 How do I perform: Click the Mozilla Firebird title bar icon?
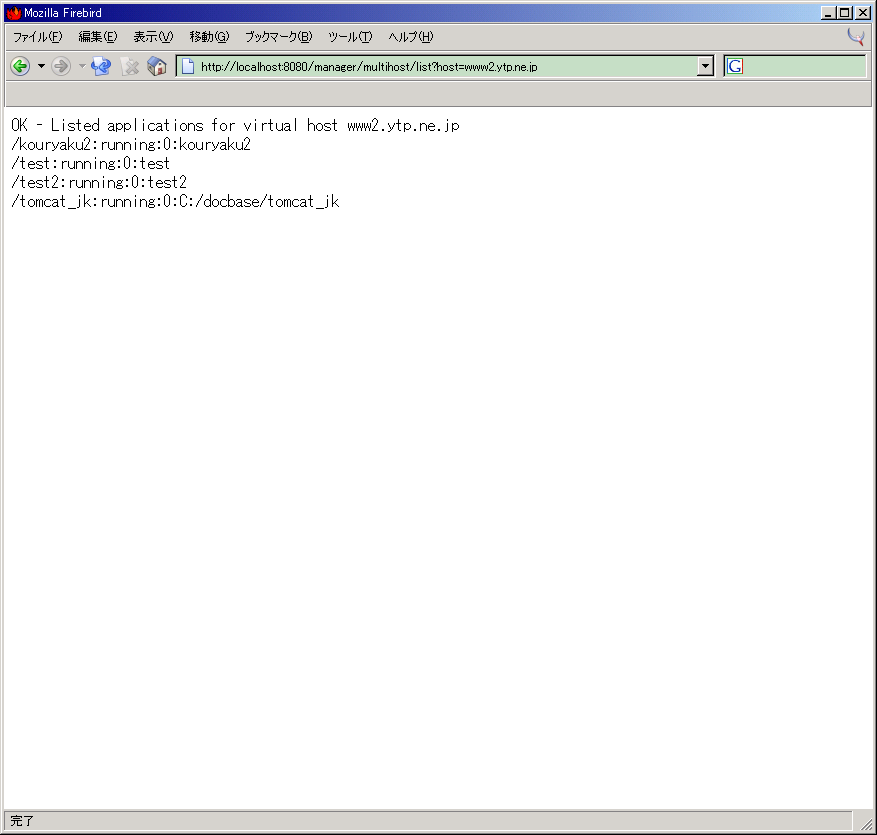pos(14,13)
